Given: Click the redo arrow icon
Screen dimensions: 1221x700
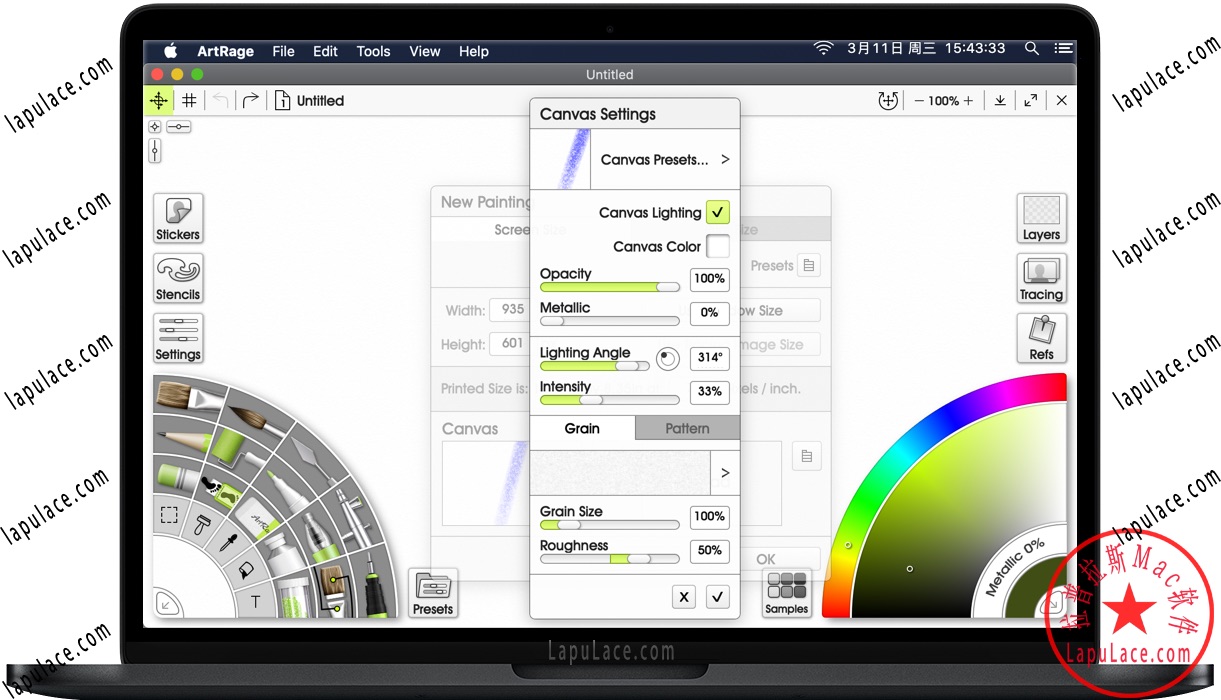Looking at the screenshot, I should pyautogui.click(x=248, y=100).
